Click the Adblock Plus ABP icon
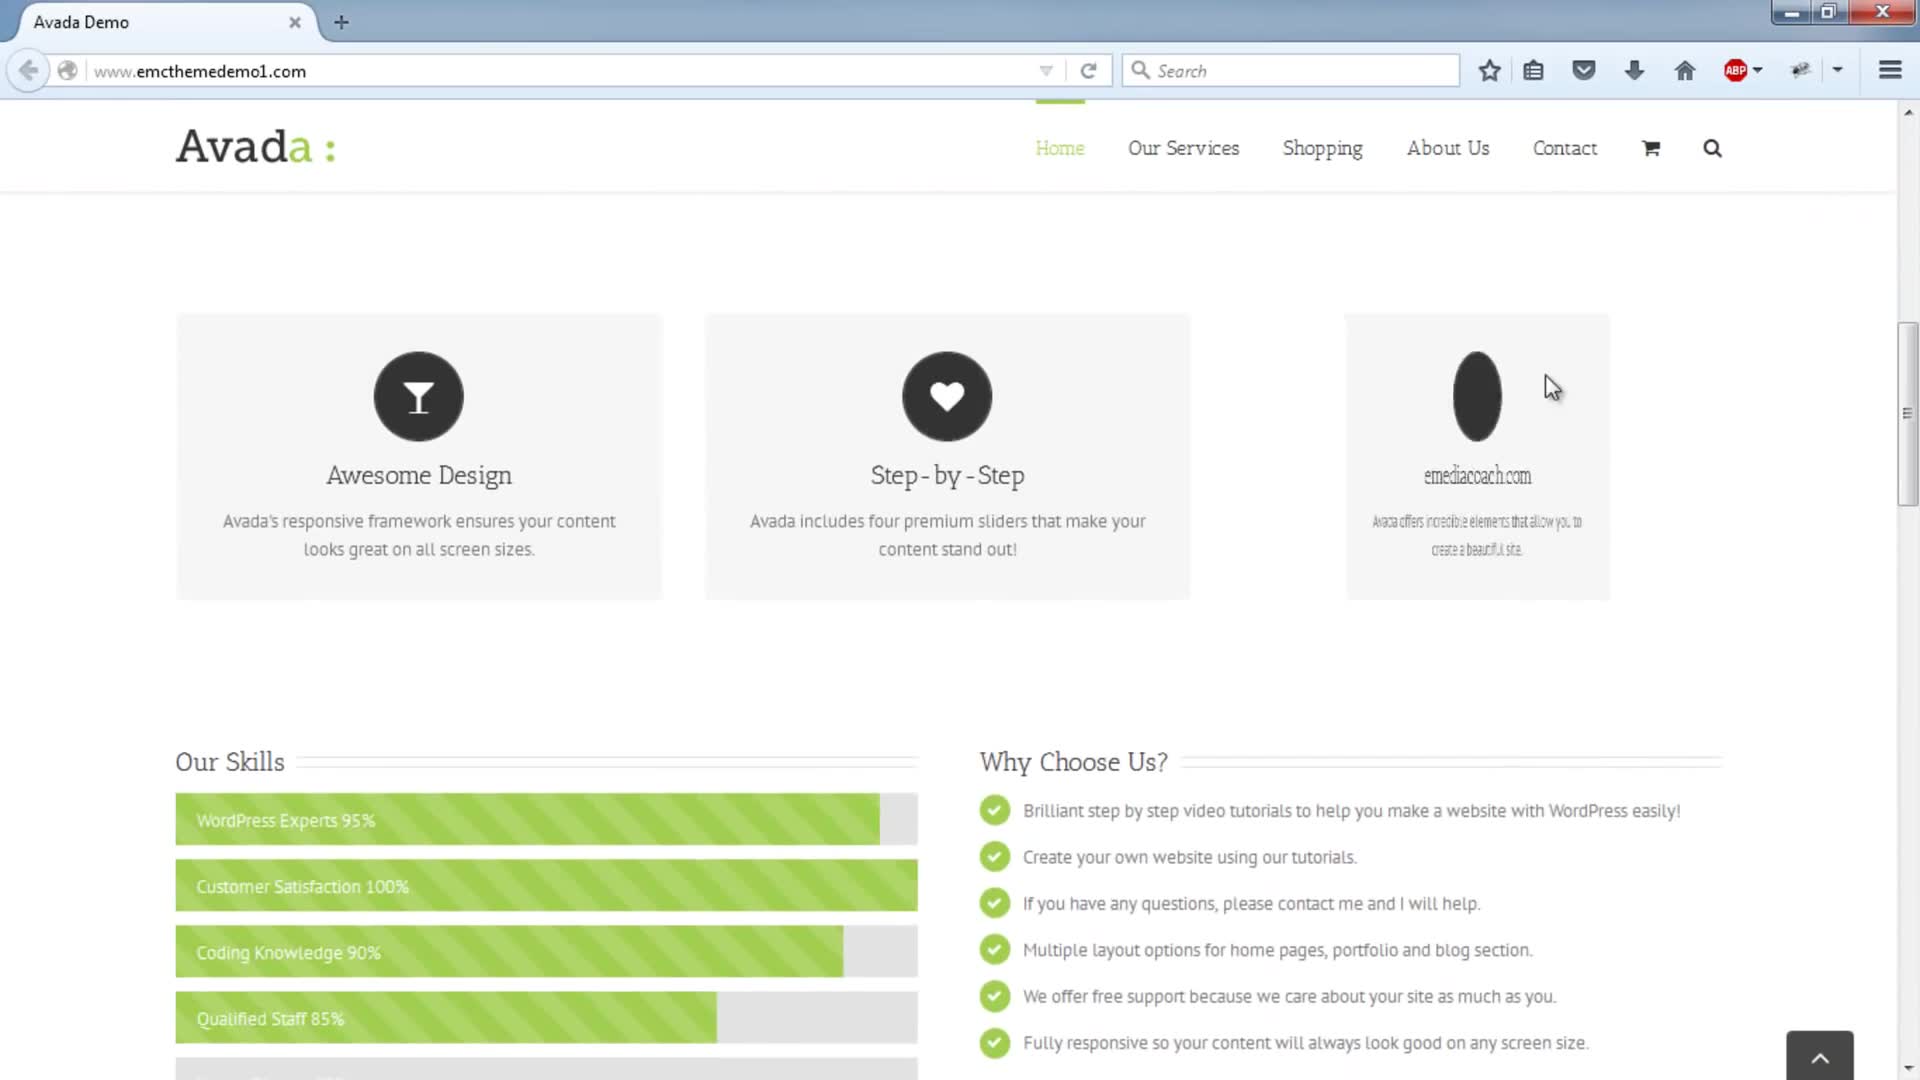Viewport: 1920px width, 1080px height. point(1735,71)
